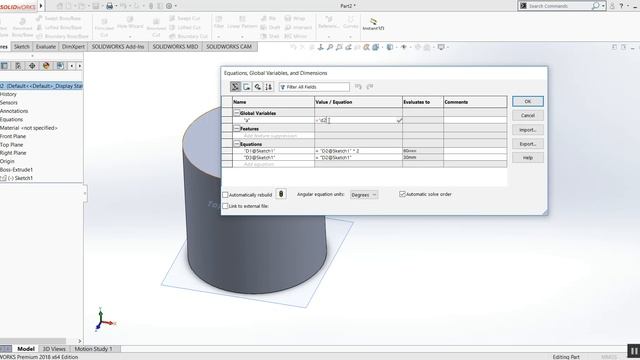Select Top Plane in the feature tree
This screenshot has width=640, height=360.
click(x=12, y=145)
